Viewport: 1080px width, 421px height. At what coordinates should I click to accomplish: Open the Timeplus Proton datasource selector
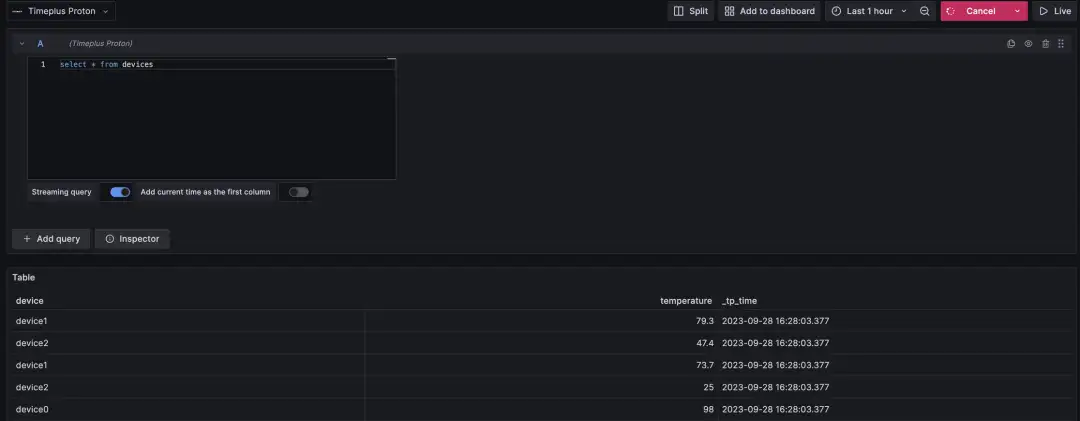point(61,11)
